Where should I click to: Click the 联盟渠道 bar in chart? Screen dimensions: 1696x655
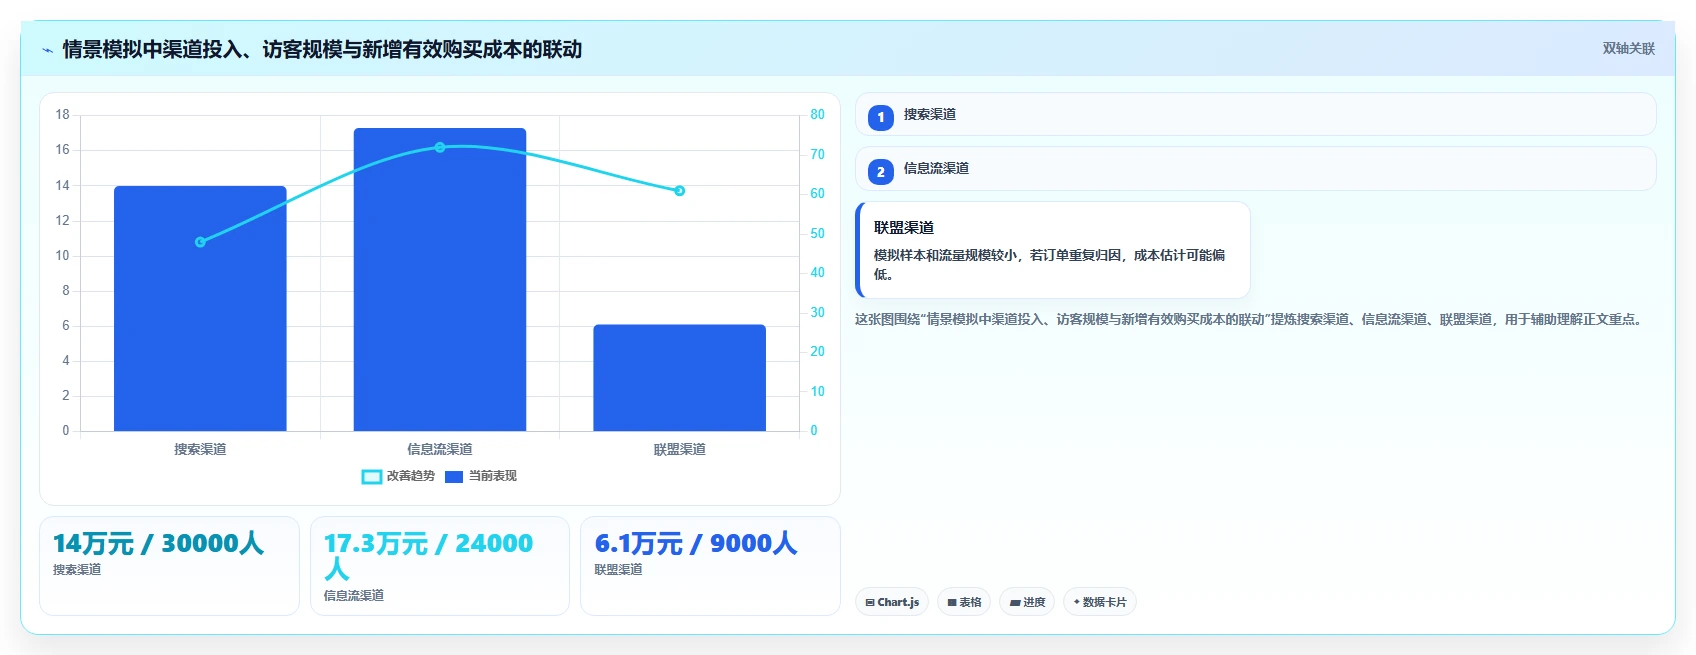(x=679, y=378)
